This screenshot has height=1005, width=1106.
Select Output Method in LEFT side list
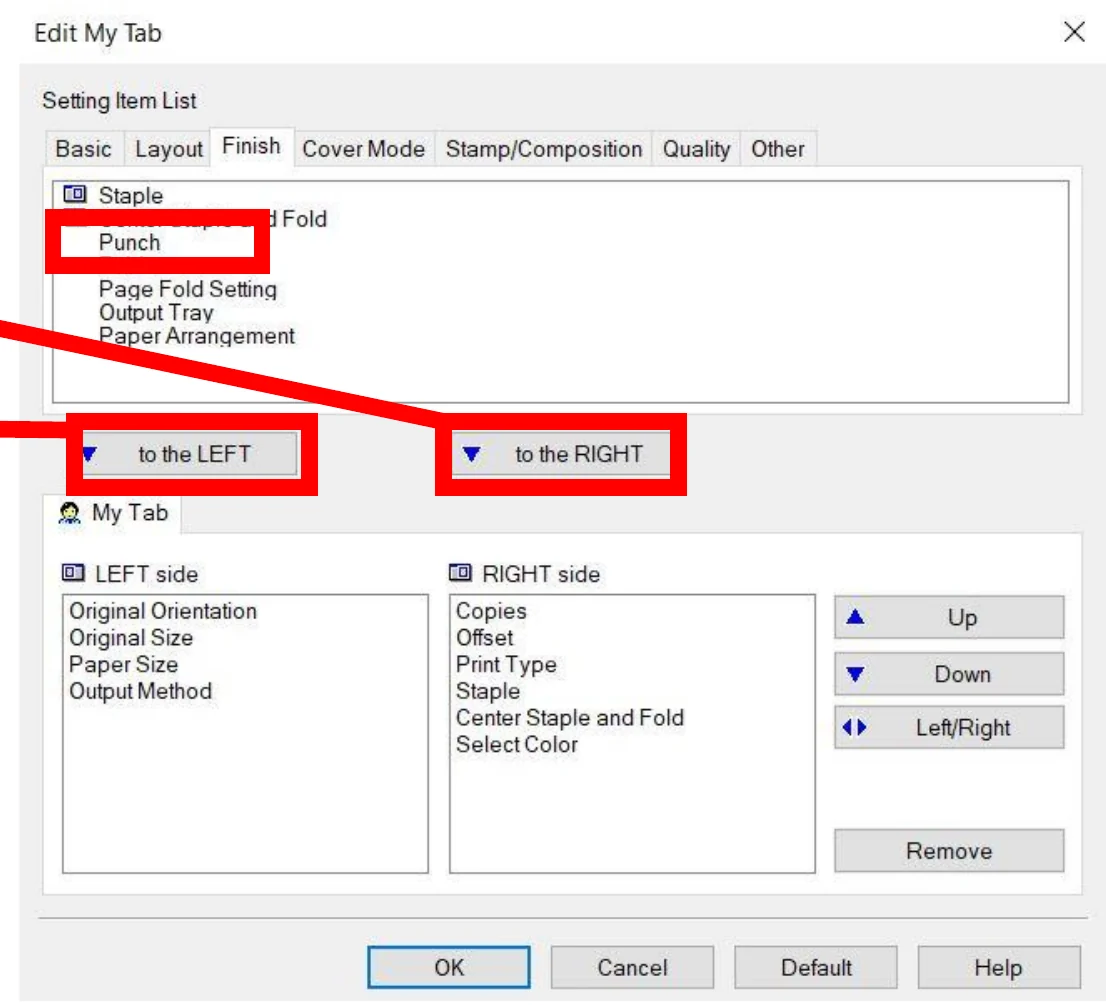point(140,691)
